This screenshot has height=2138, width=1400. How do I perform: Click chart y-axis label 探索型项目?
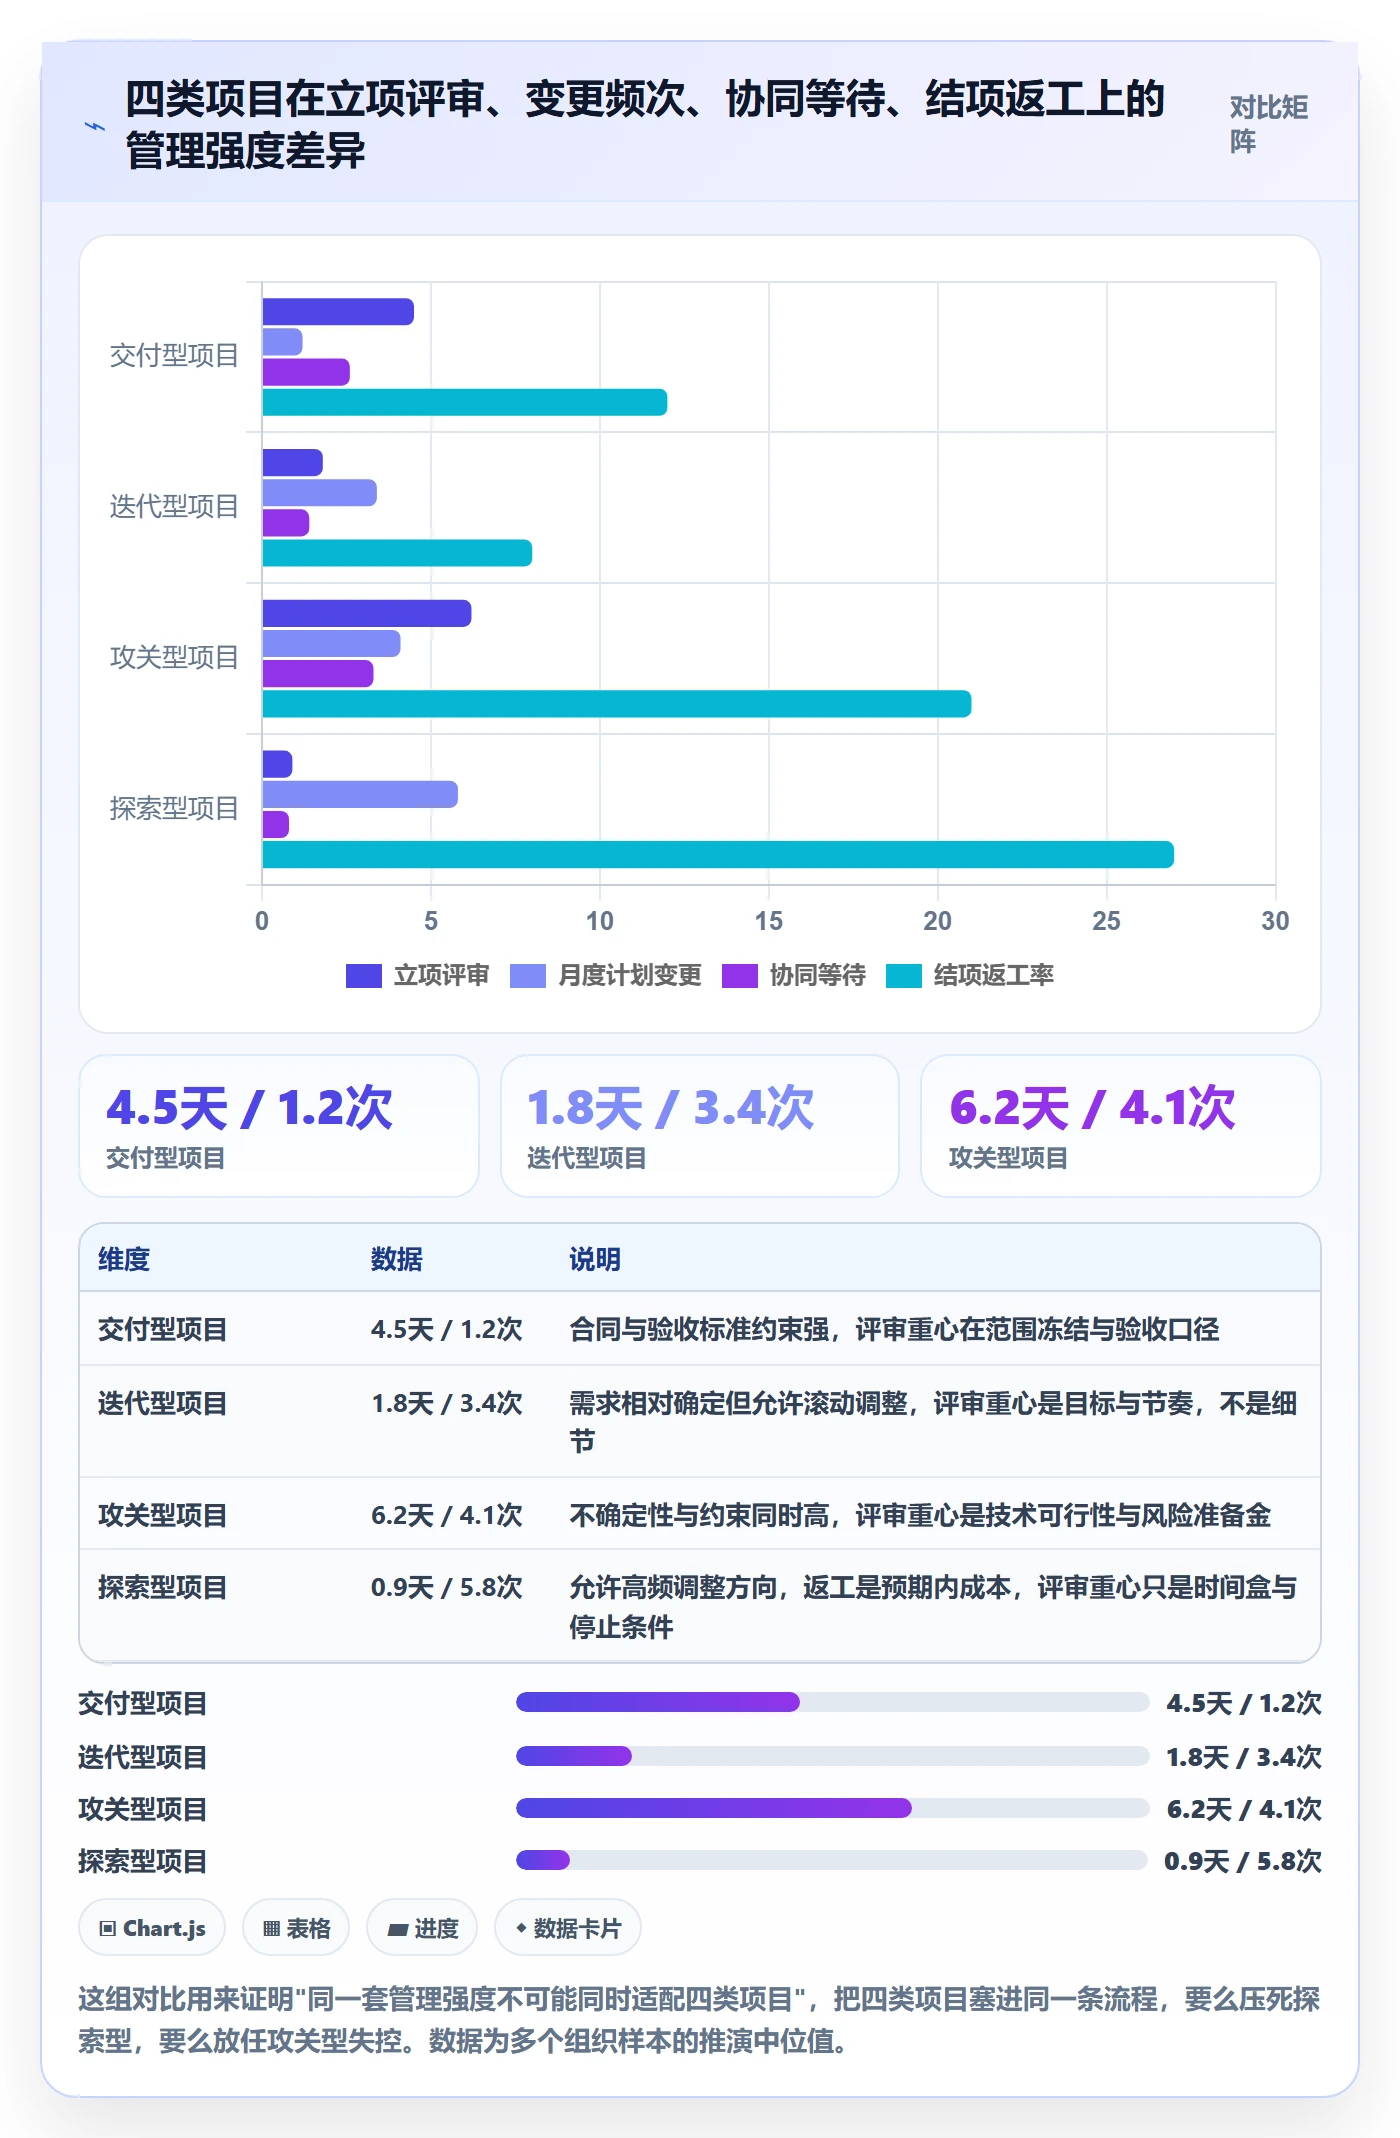coord(174,808)
